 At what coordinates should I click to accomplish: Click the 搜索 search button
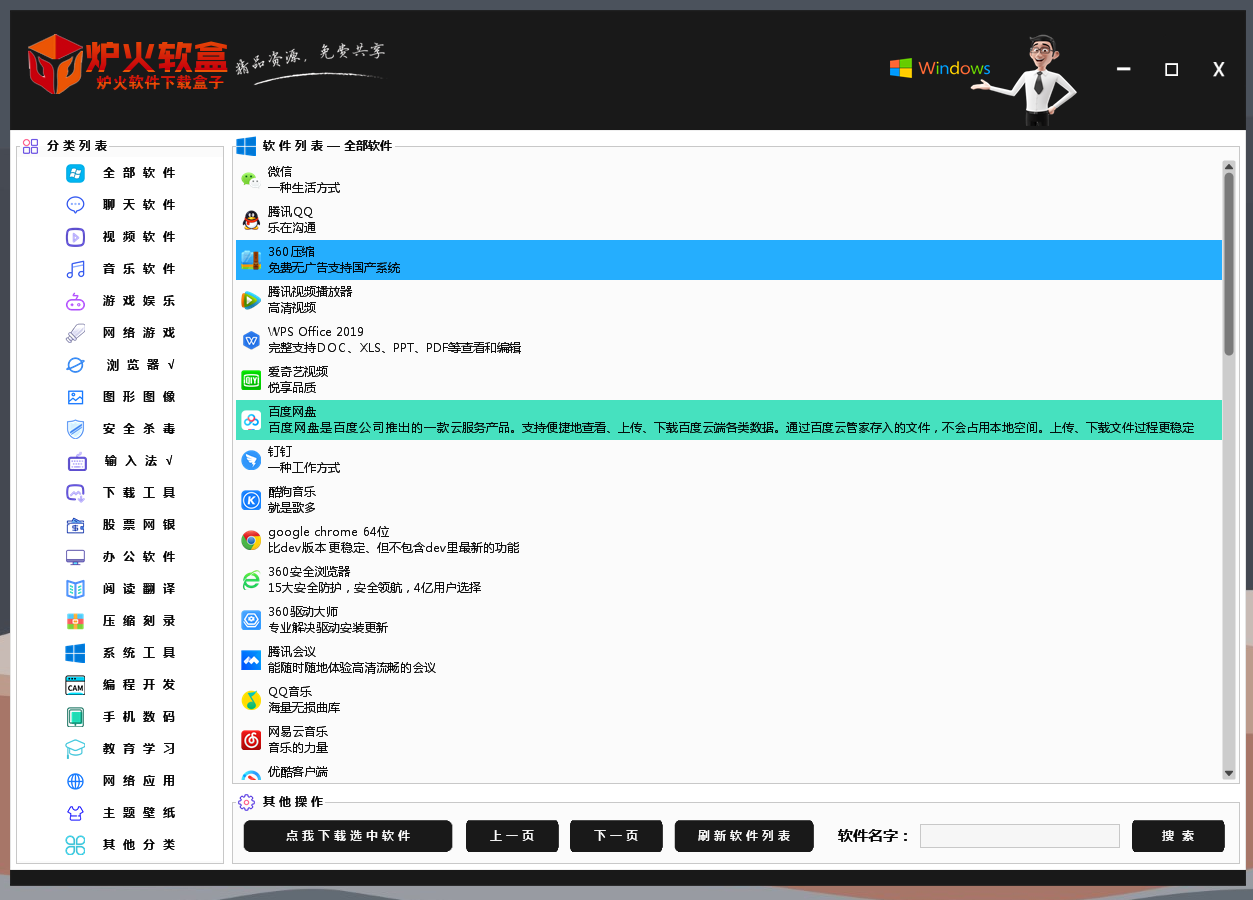(1178, 836)
